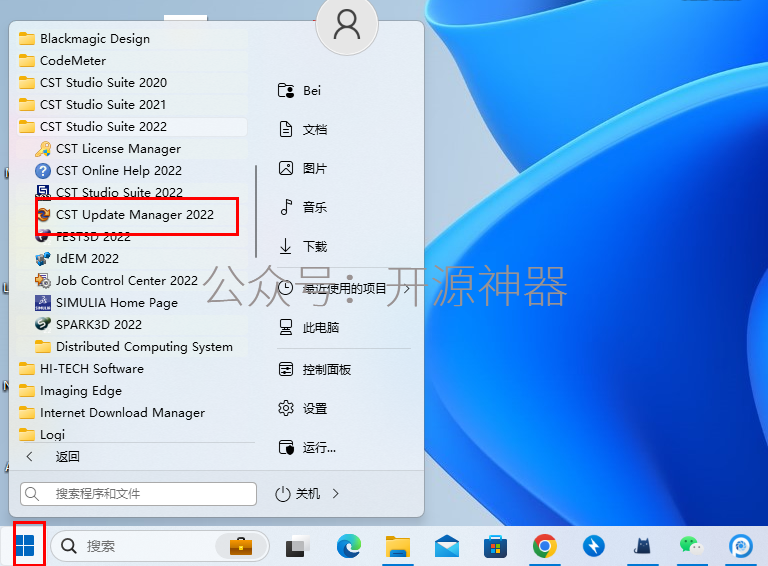Open 设置 settings
Image resolution: width=768 pixels, height=566 pixels.
point(302,408)
